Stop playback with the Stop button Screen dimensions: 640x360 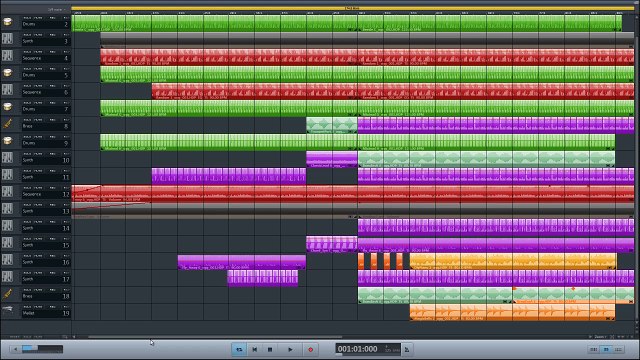270,349
